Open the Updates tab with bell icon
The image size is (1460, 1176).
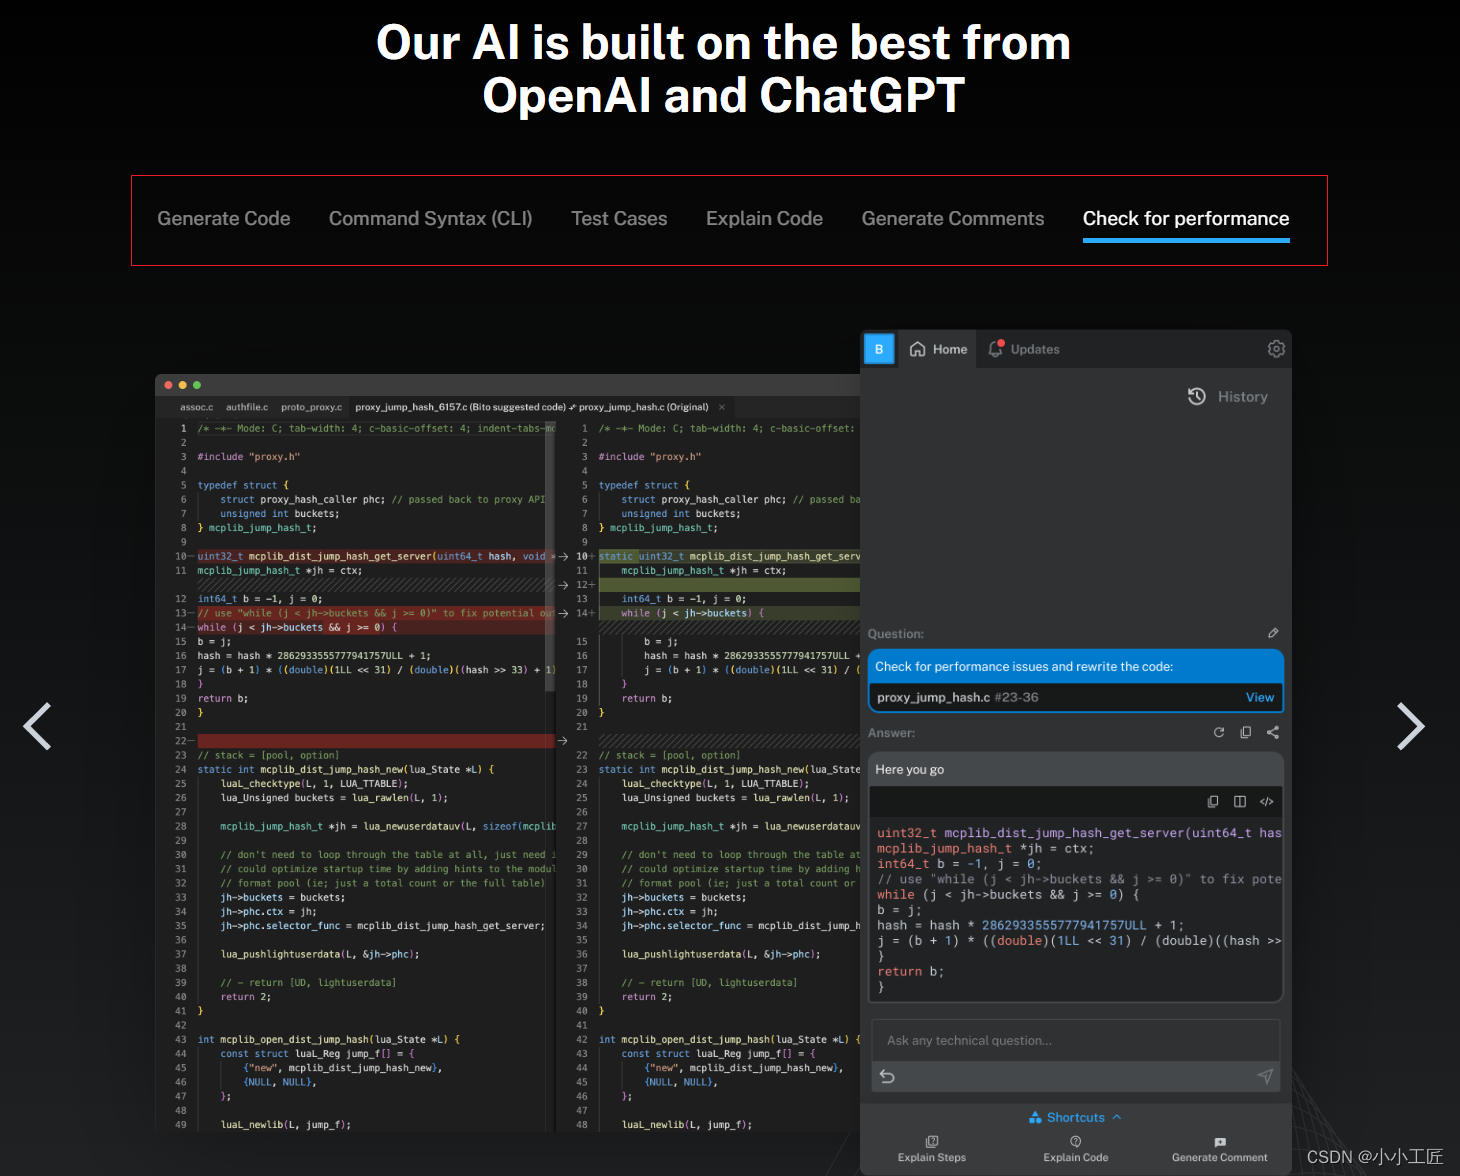tap(1024, 349)
